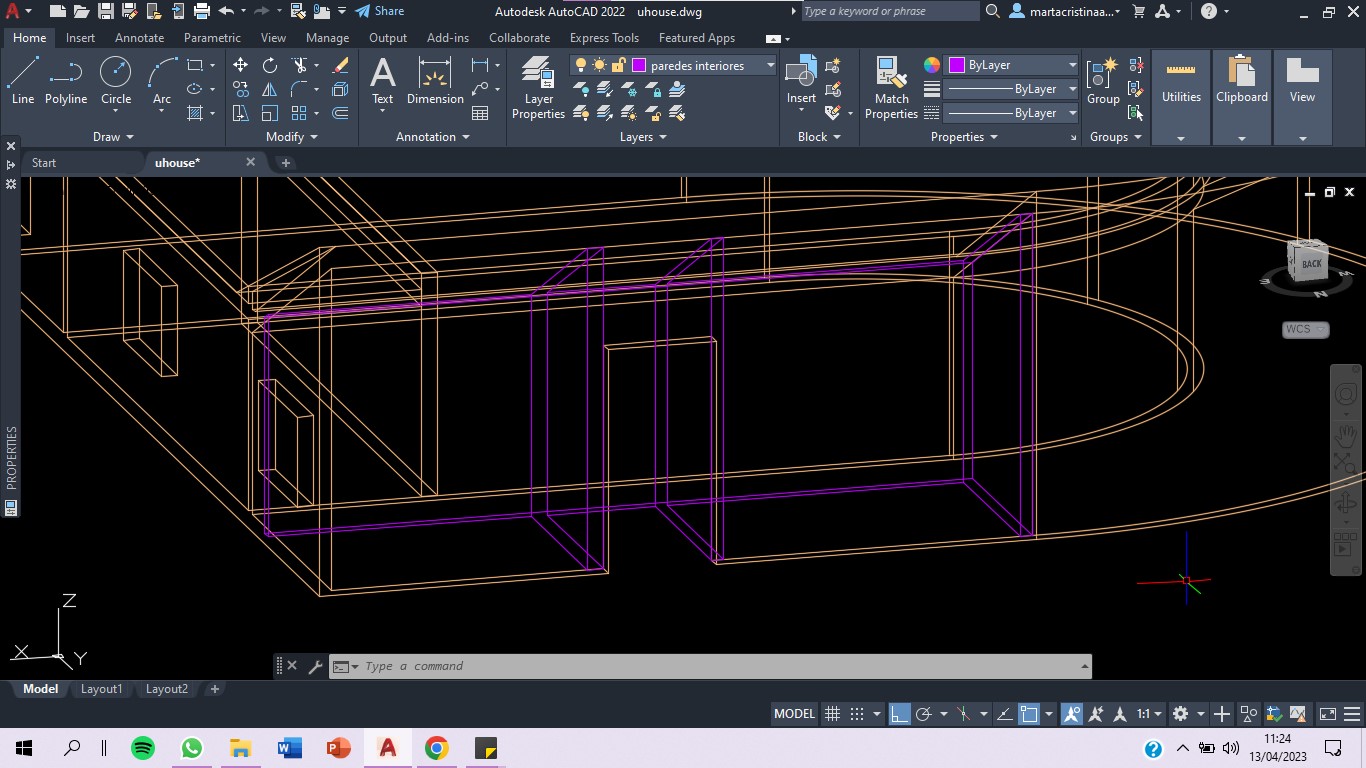
Task: Open the Annotate ribbon tab
Action: click(140, 38)
